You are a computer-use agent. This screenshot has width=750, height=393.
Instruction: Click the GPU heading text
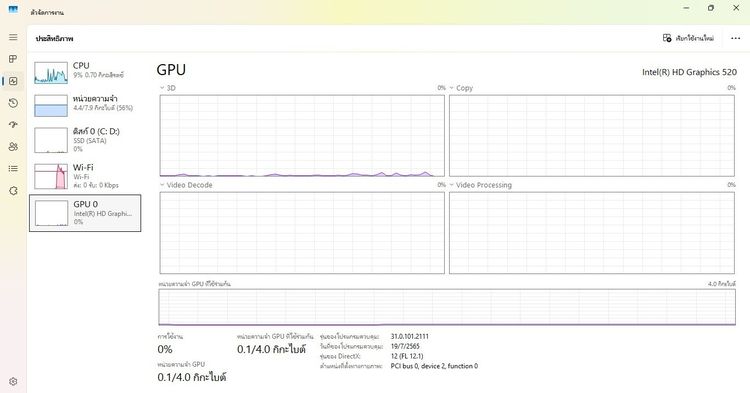pos(171,70)
